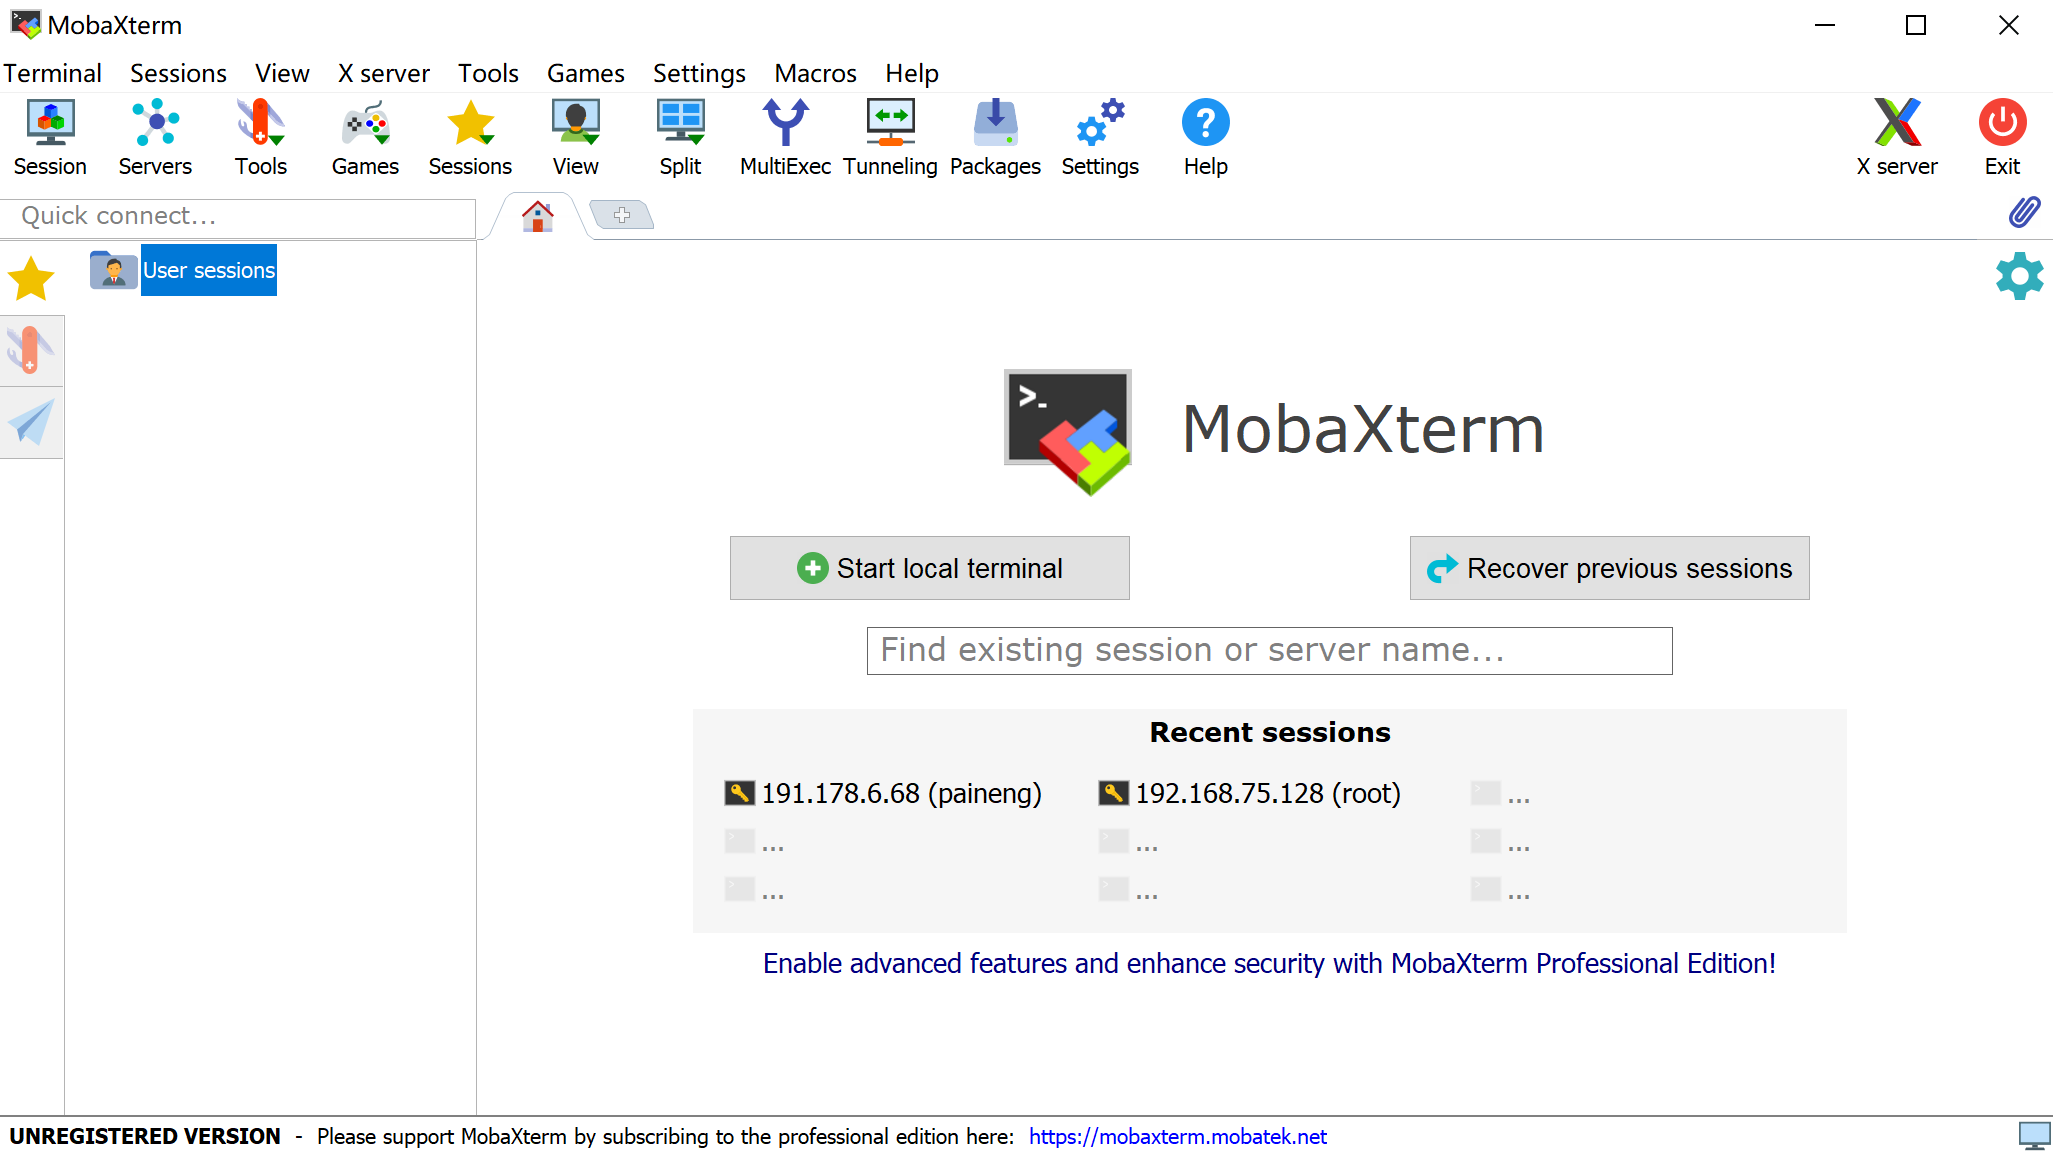Viewport: 2053px width, 1151px height.
Task: Open the Swiss knife Tools sidebar tab
Action: pyautogui.click(x=31, y=351)
